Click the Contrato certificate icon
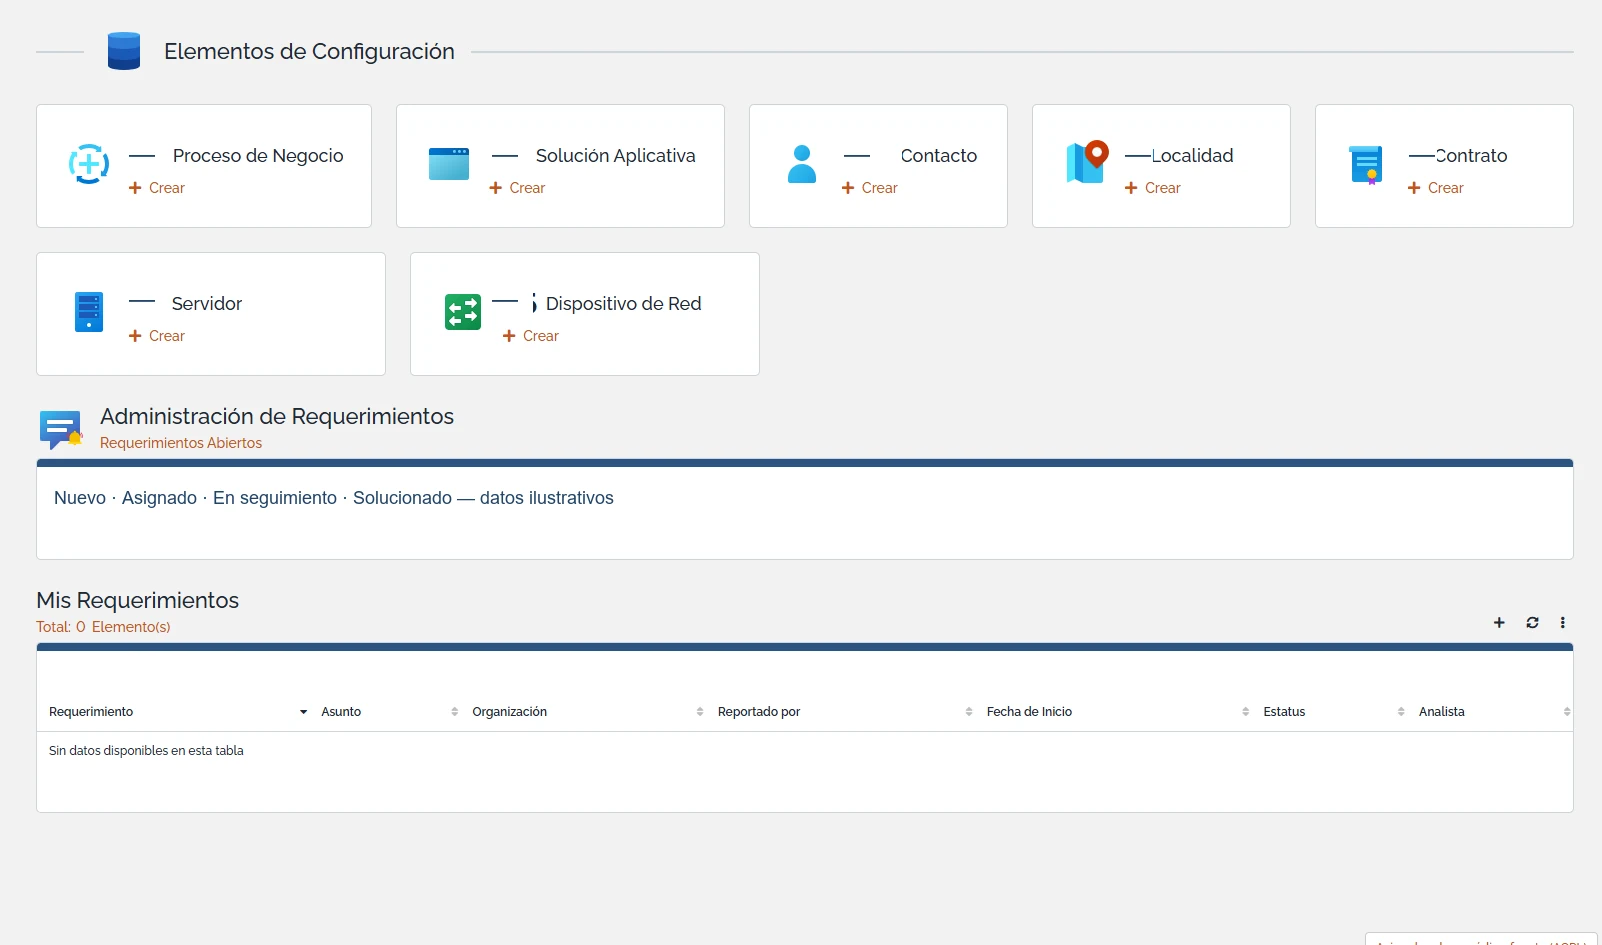1602x945 pixels. 1366,165
